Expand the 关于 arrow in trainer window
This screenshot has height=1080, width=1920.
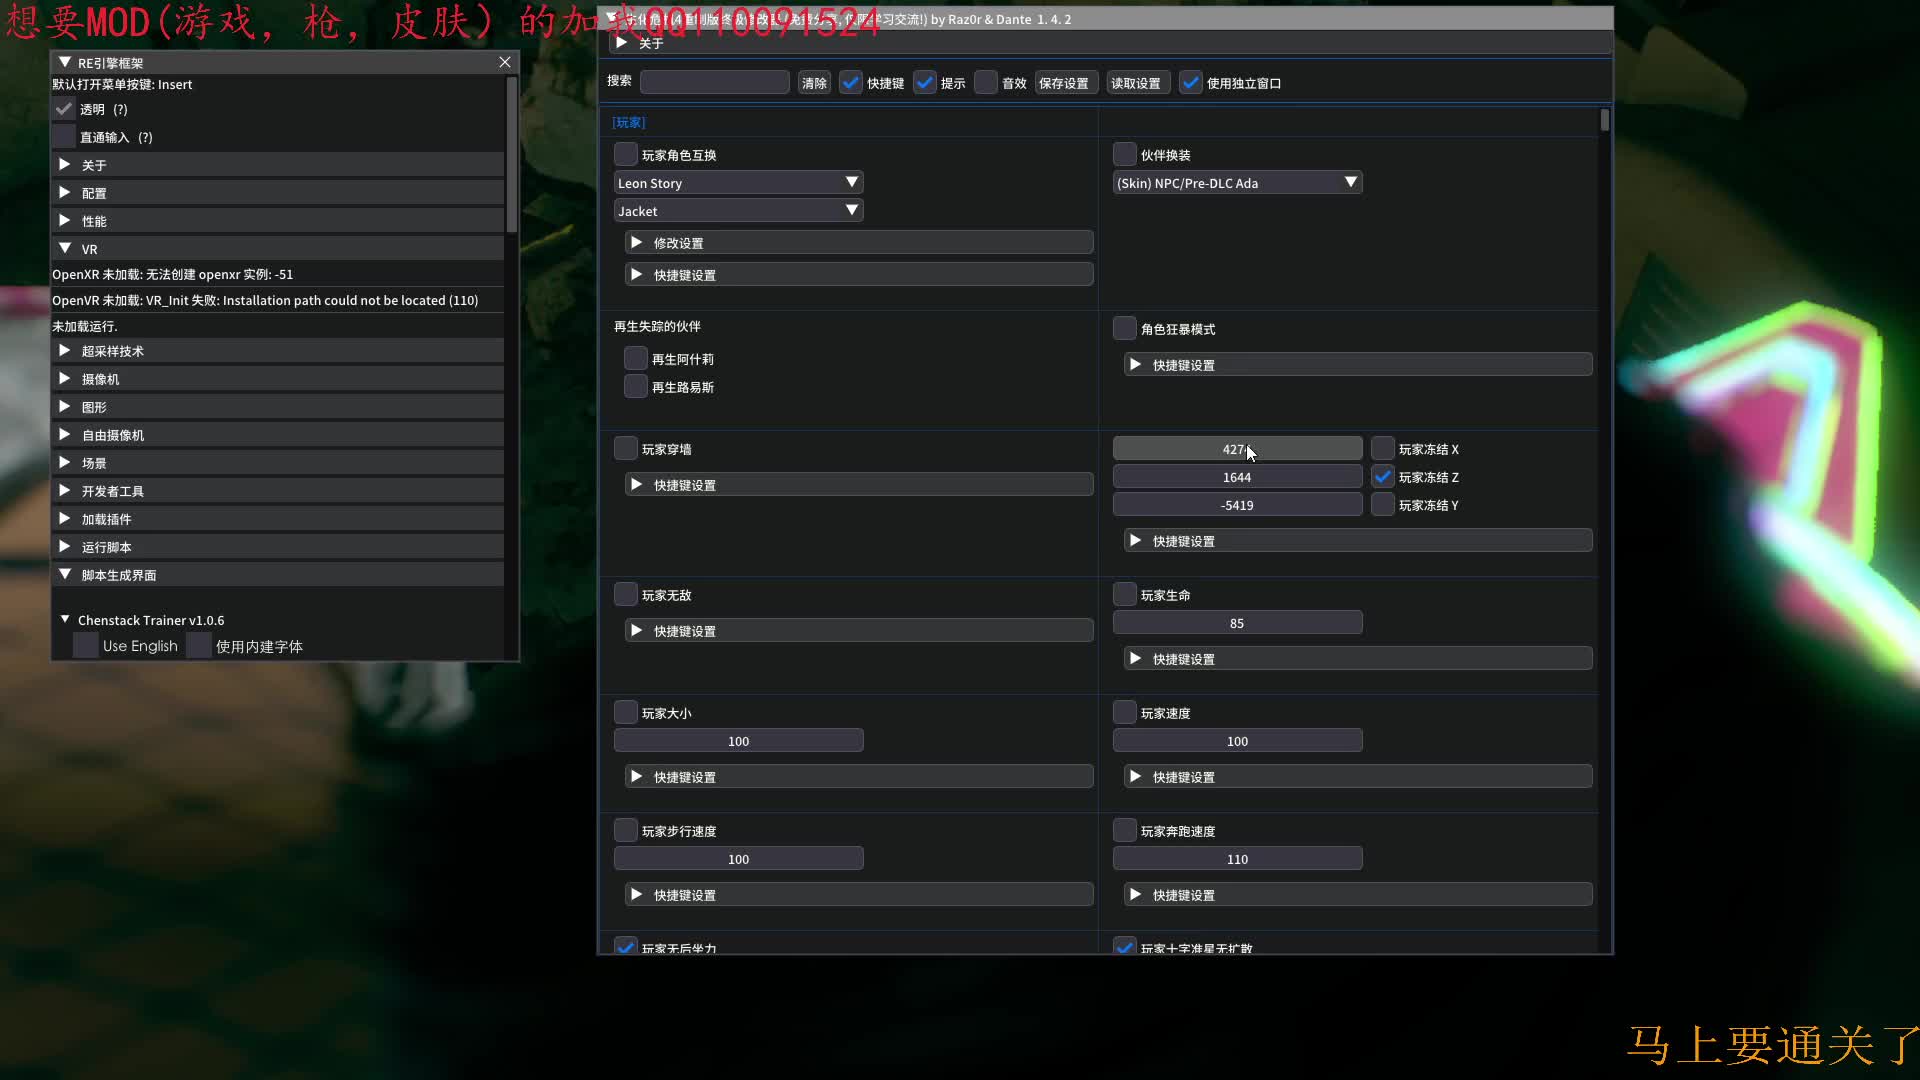(622, 43)
